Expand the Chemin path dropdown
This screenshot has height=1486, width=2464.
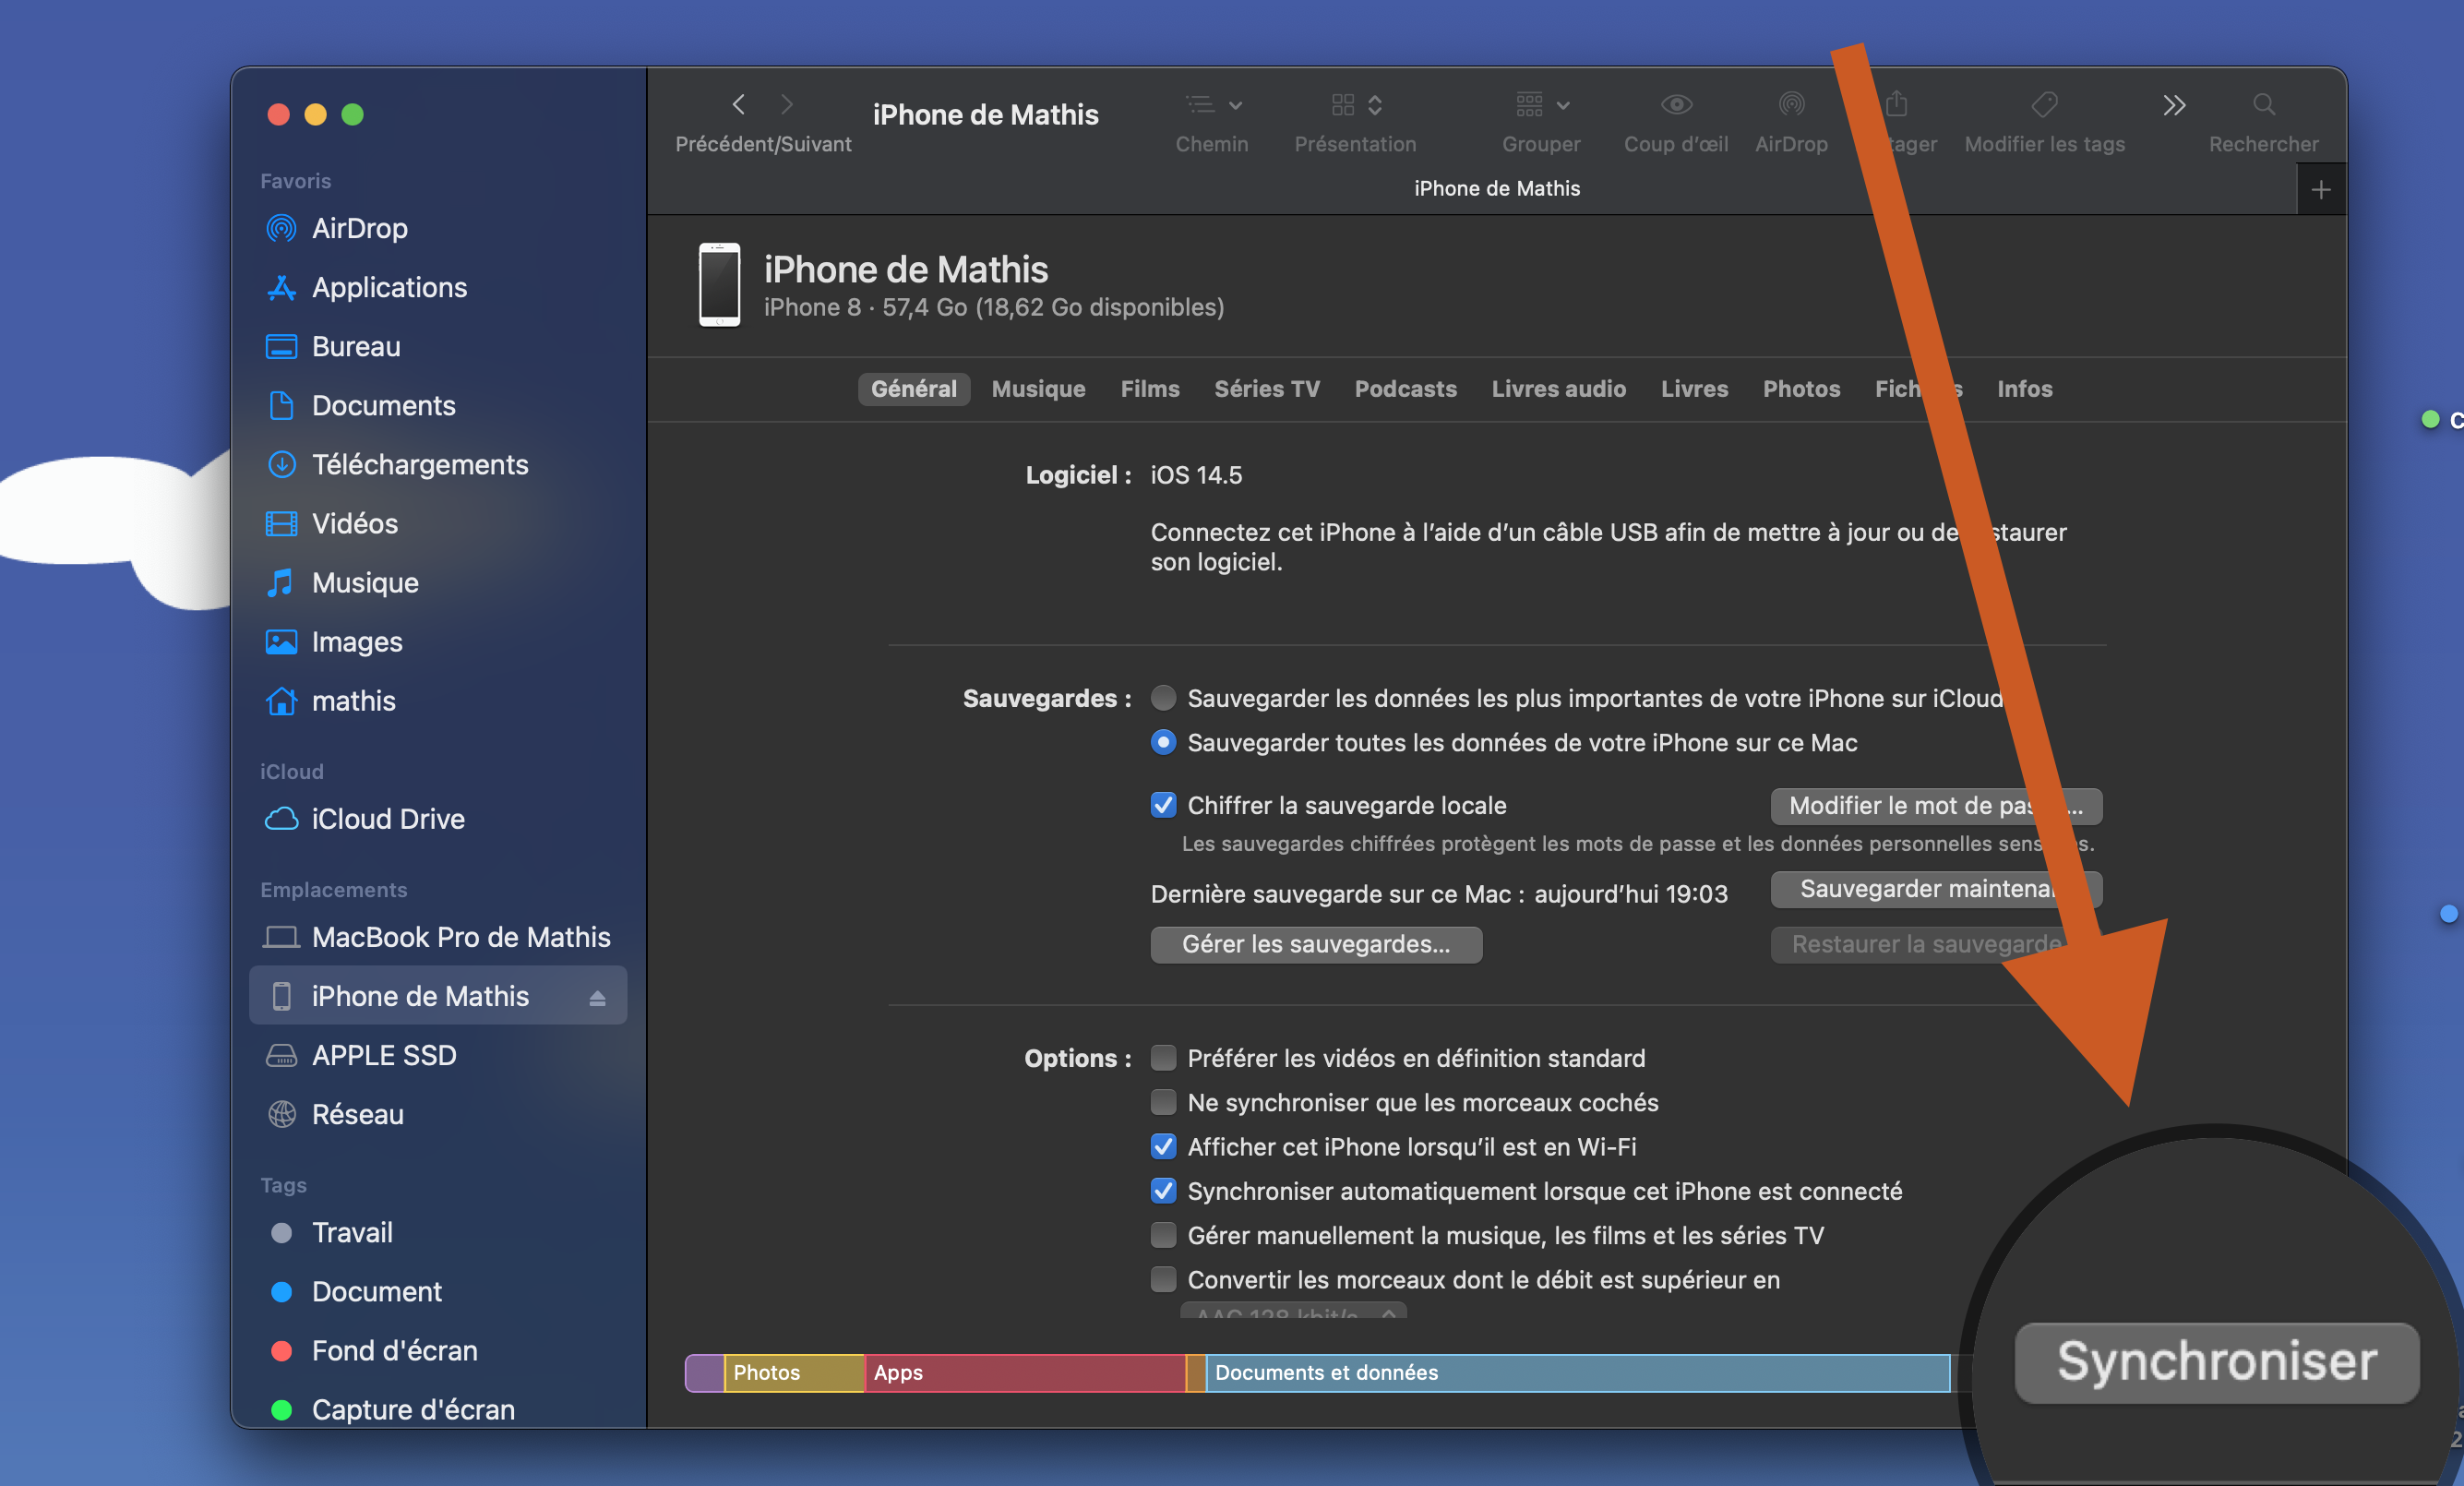pos(1212,105)
